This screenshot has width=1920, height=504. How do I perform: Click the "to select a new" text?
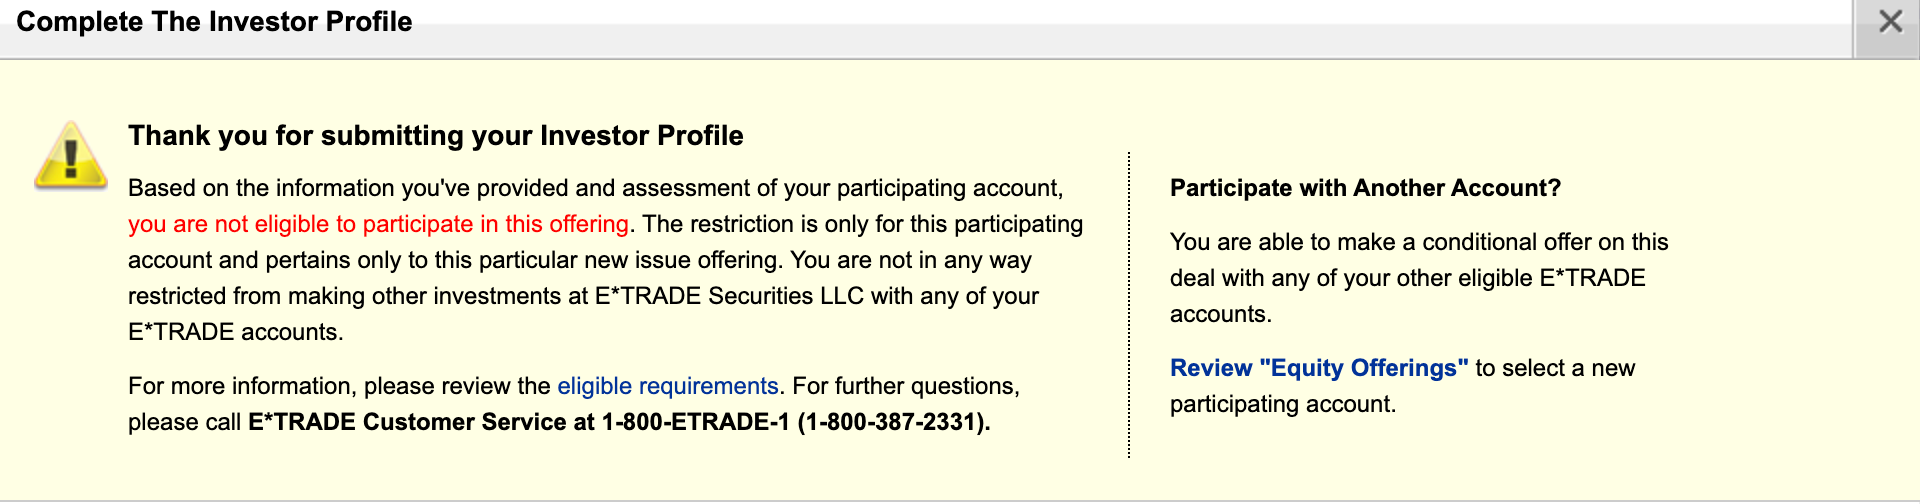coord(1555,368)
